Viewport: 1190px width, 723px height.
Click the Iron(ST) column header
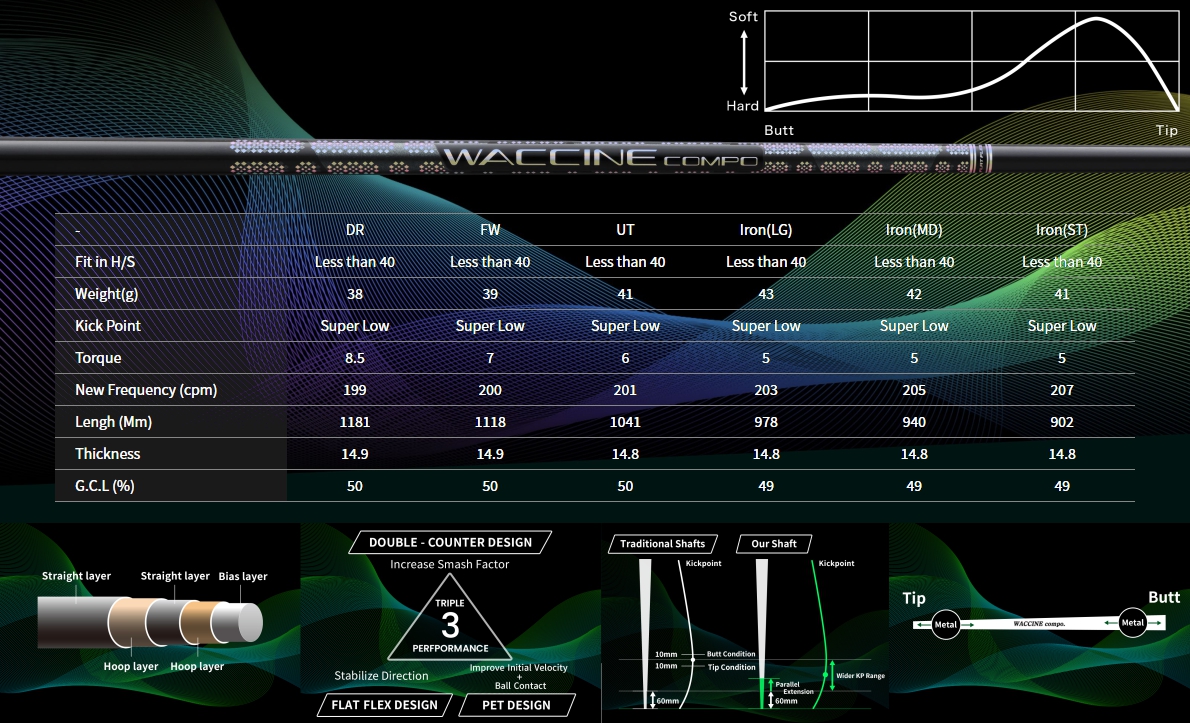click(1062, 230)
